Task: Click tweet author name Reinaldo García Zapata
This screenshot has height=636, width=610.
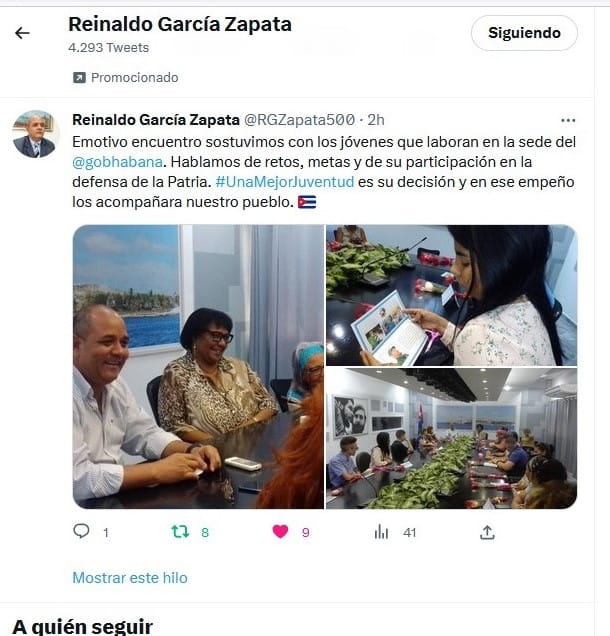Action: click(156, 120)
